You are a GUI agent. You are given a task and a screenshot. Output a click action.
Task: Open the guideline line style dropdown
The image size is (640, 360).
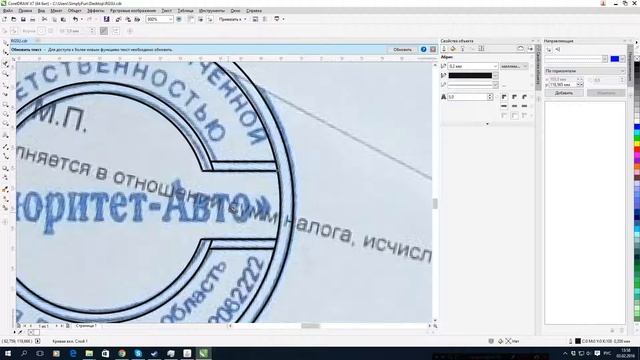604,59
